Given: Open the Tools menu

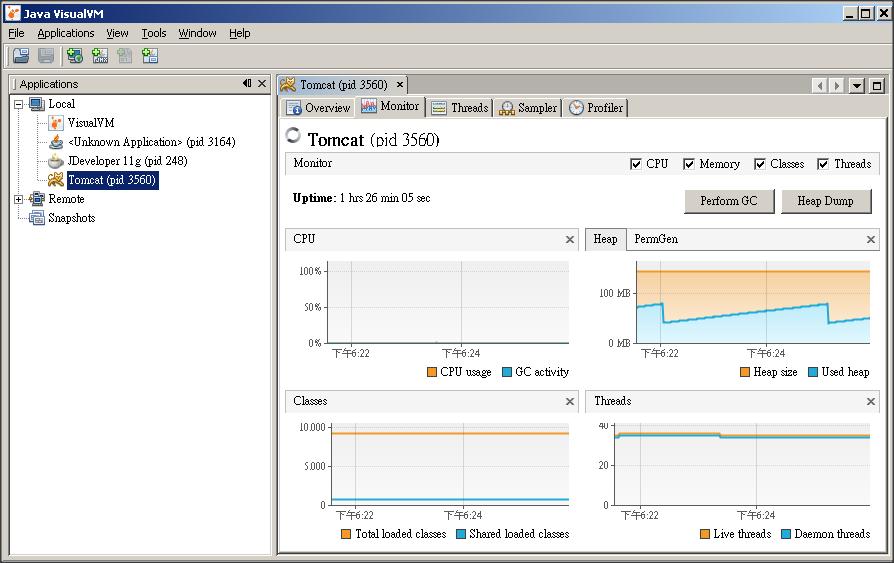Looking at the screenshot, I should pos(154,33).
